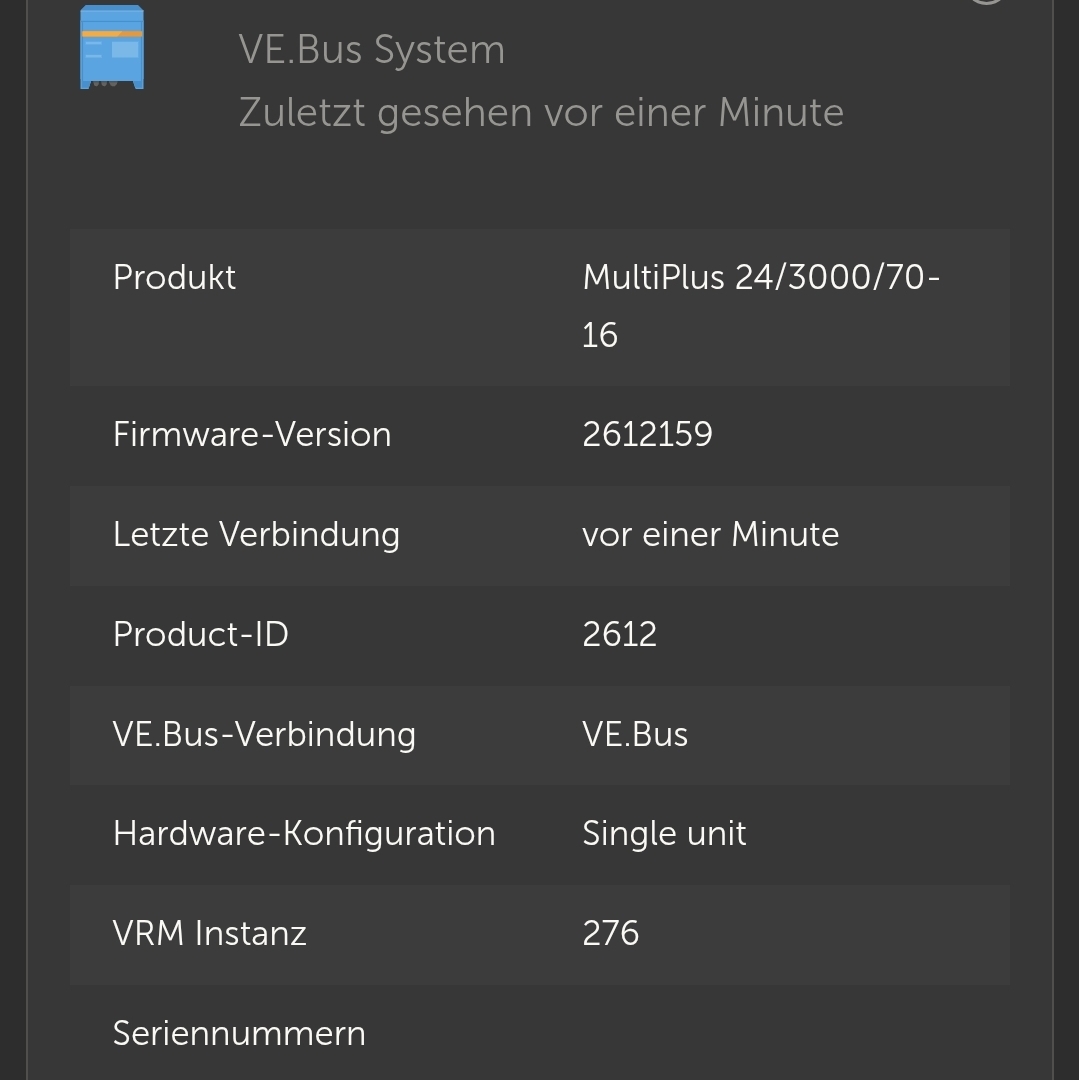Viewport: 1079px width, 1080px height.
Task: Select the Produkt row label
Action: [175, 277]
